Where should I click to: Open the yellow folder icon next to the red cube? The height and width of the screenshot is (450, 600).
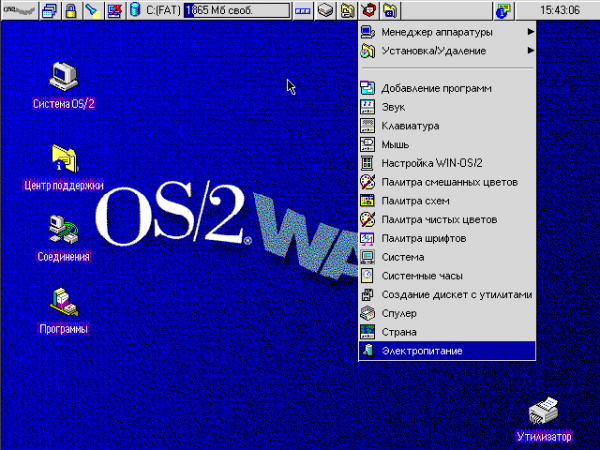(391, 10)
